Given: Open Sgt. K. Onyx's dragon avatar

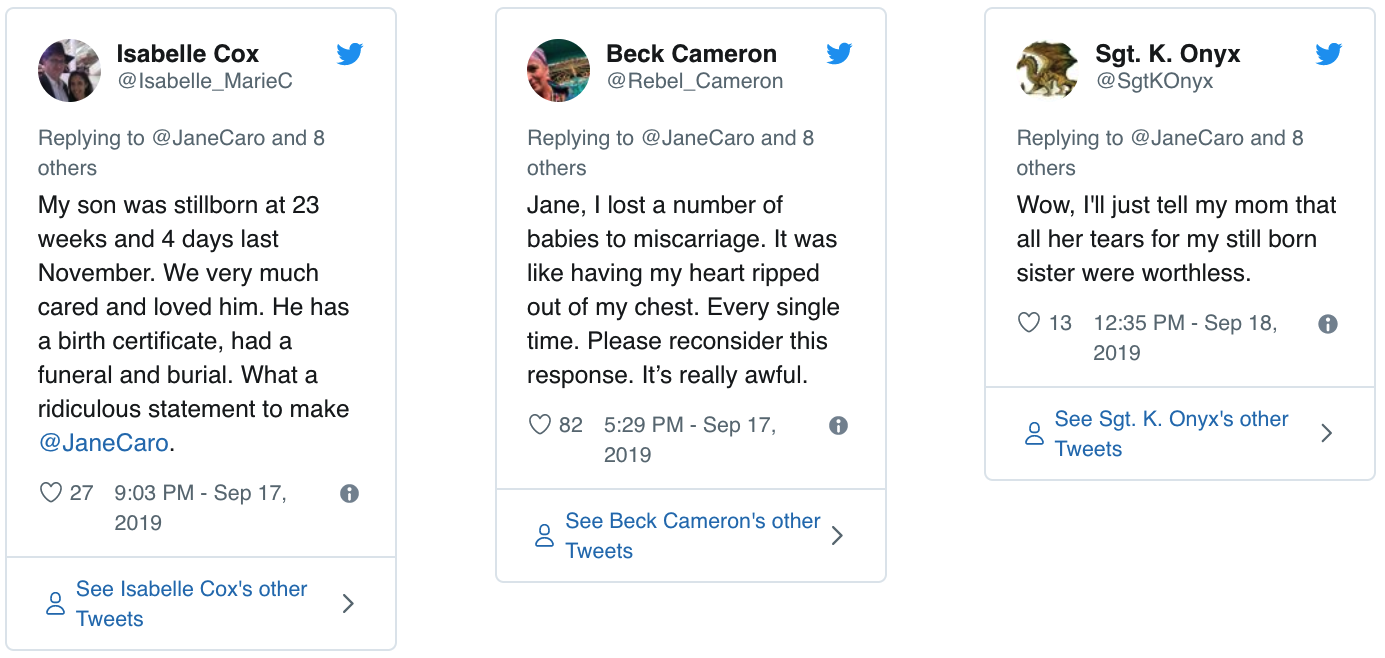Looking at the screenshot, I should click(x=1047, y=70).
